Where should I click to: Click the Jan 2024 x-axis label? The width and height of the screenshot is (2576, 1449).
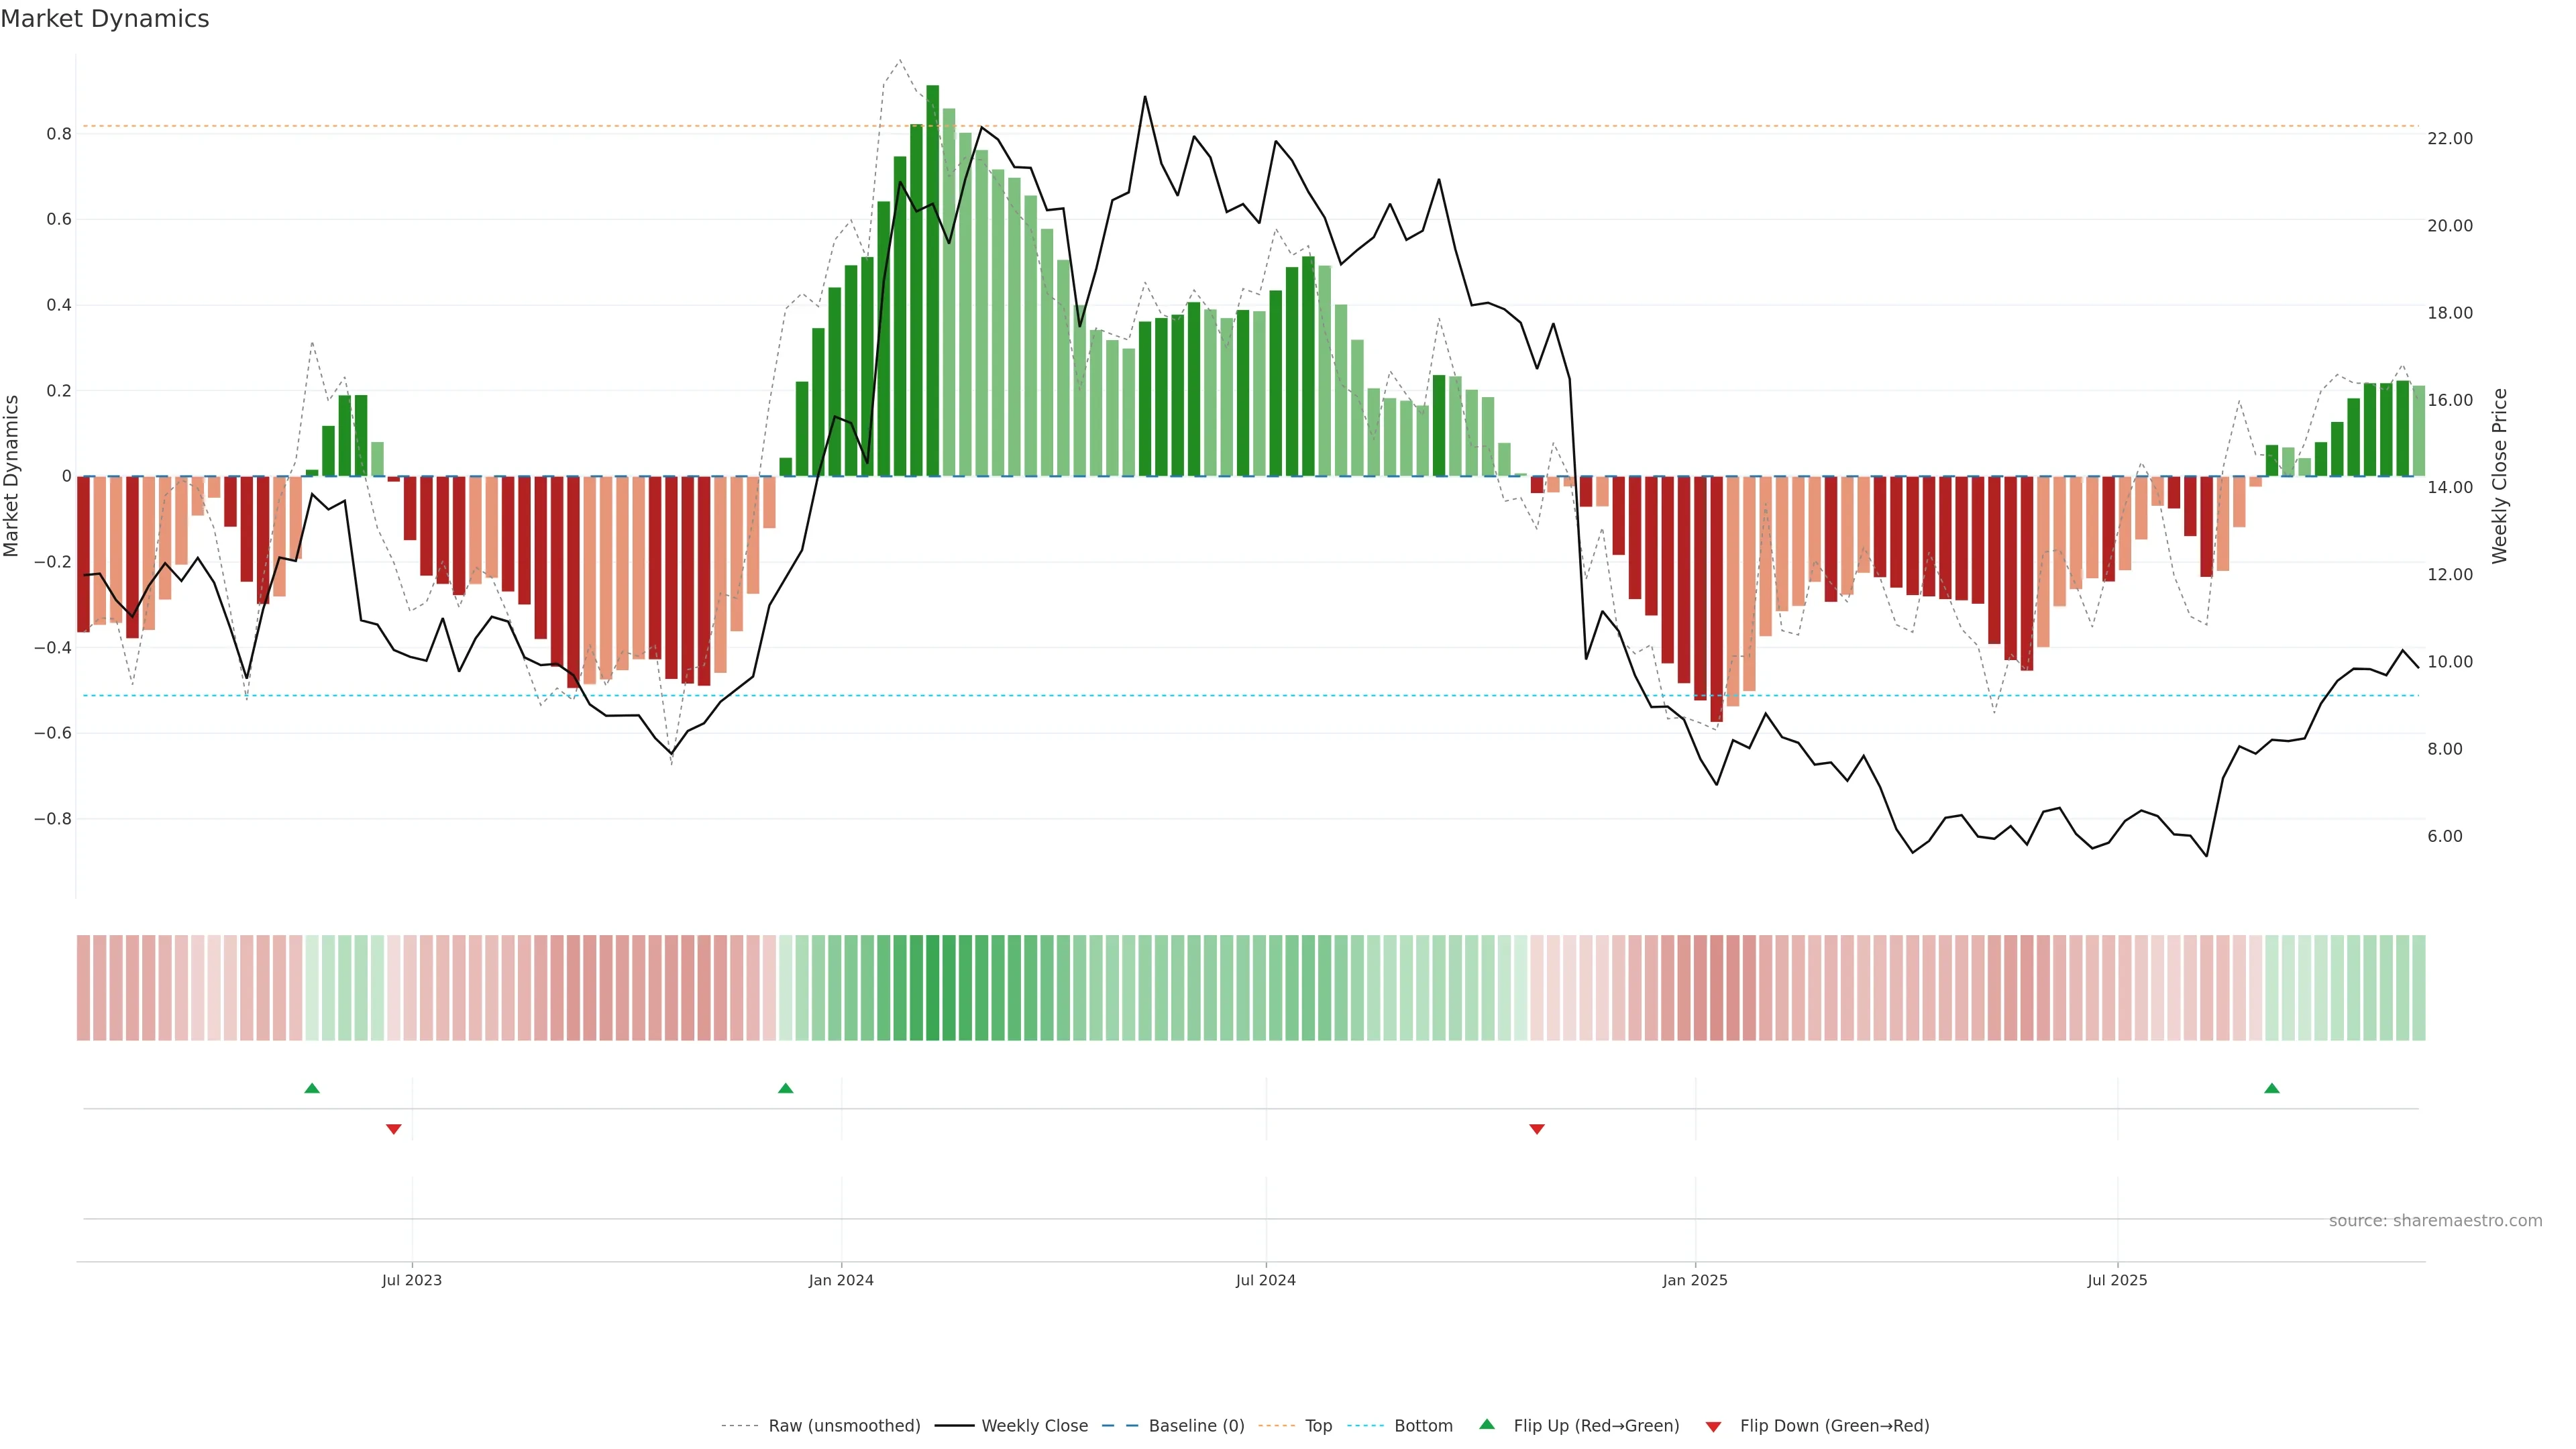[x=841, y=1280]
